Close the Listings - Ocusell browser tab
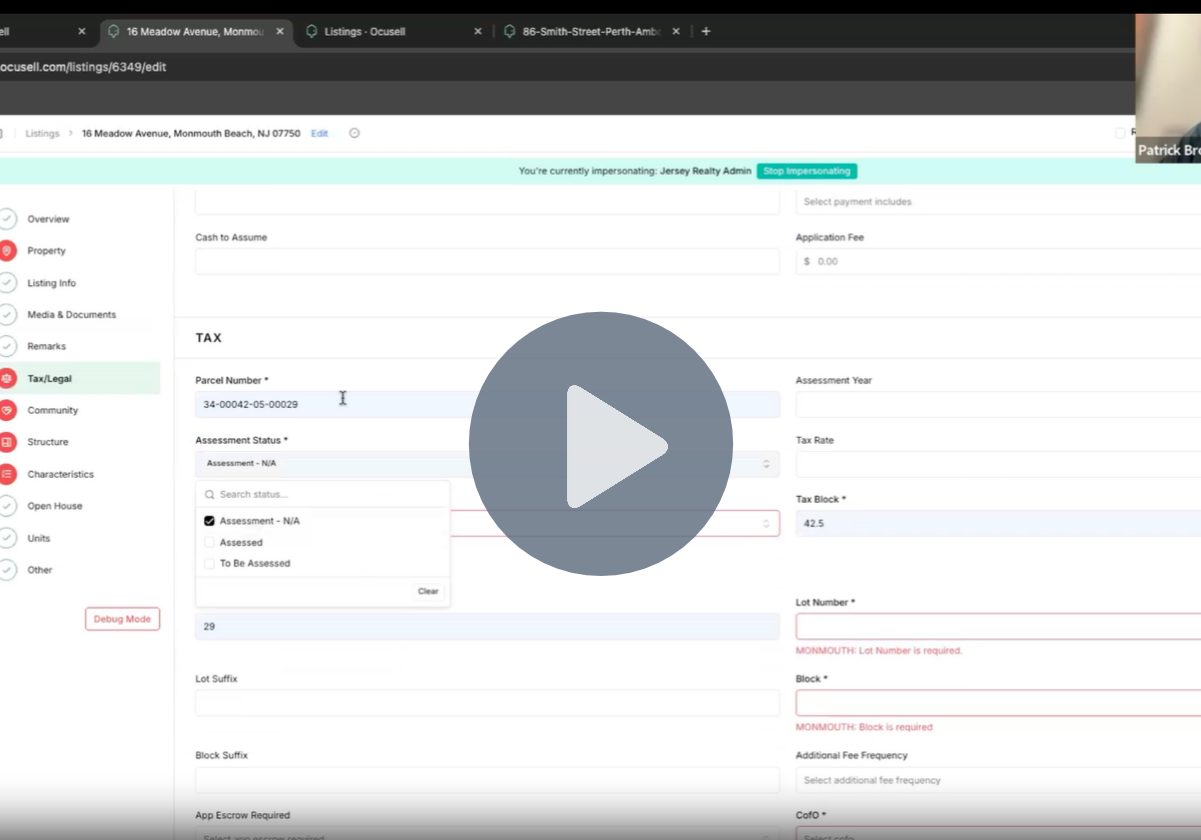Viewport: 1201px width, 840px height. pos(478,31)
